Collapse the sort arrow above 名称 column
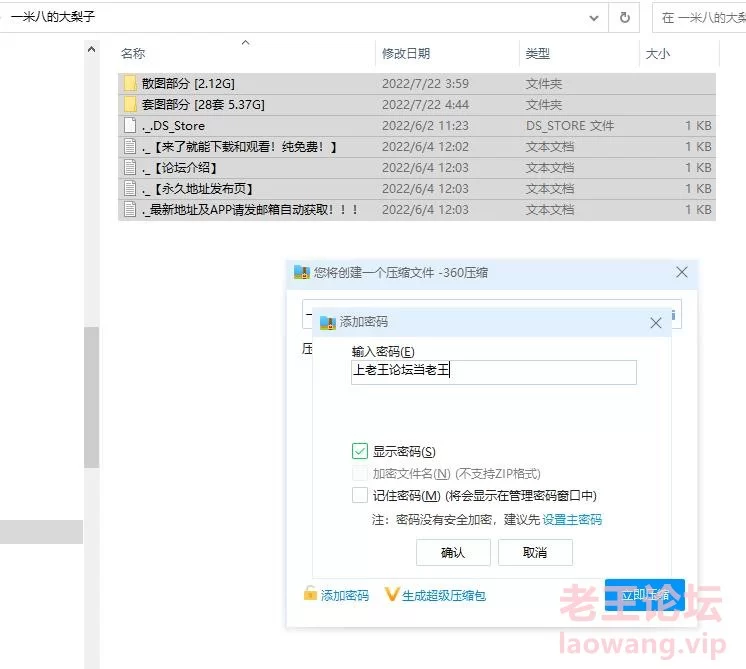746x669 pixels. (x=245, y=43)
